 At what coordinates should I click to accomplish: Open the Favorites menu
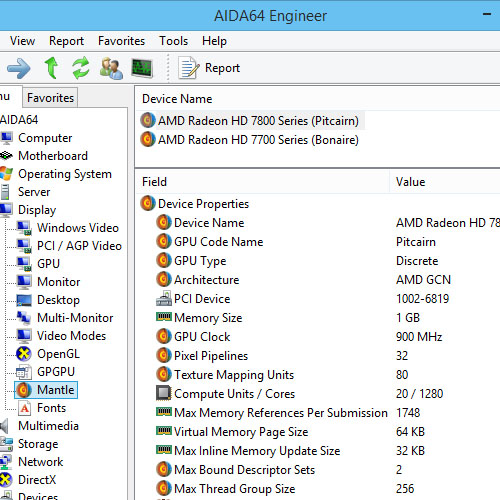[x=121, y=41]
